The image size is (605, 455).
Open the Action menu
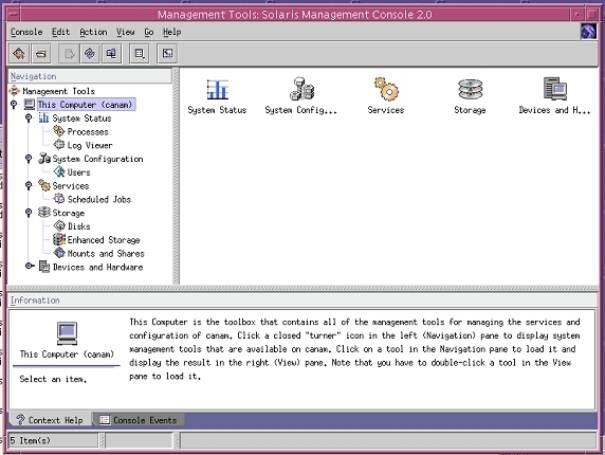click(x=93, y=32)
